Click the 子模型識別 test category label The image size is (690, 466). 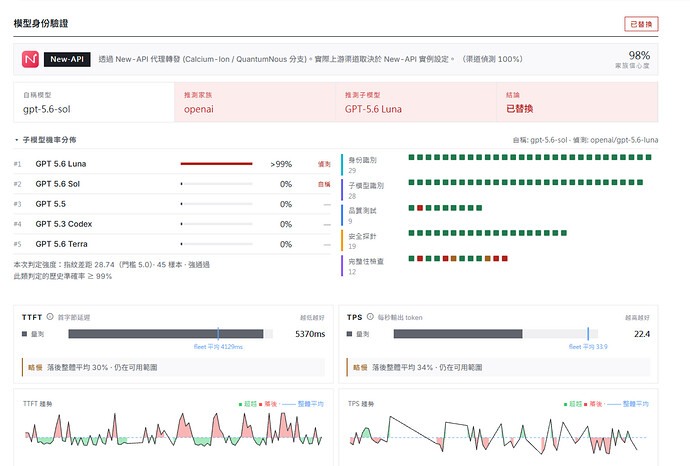point(366,186)
